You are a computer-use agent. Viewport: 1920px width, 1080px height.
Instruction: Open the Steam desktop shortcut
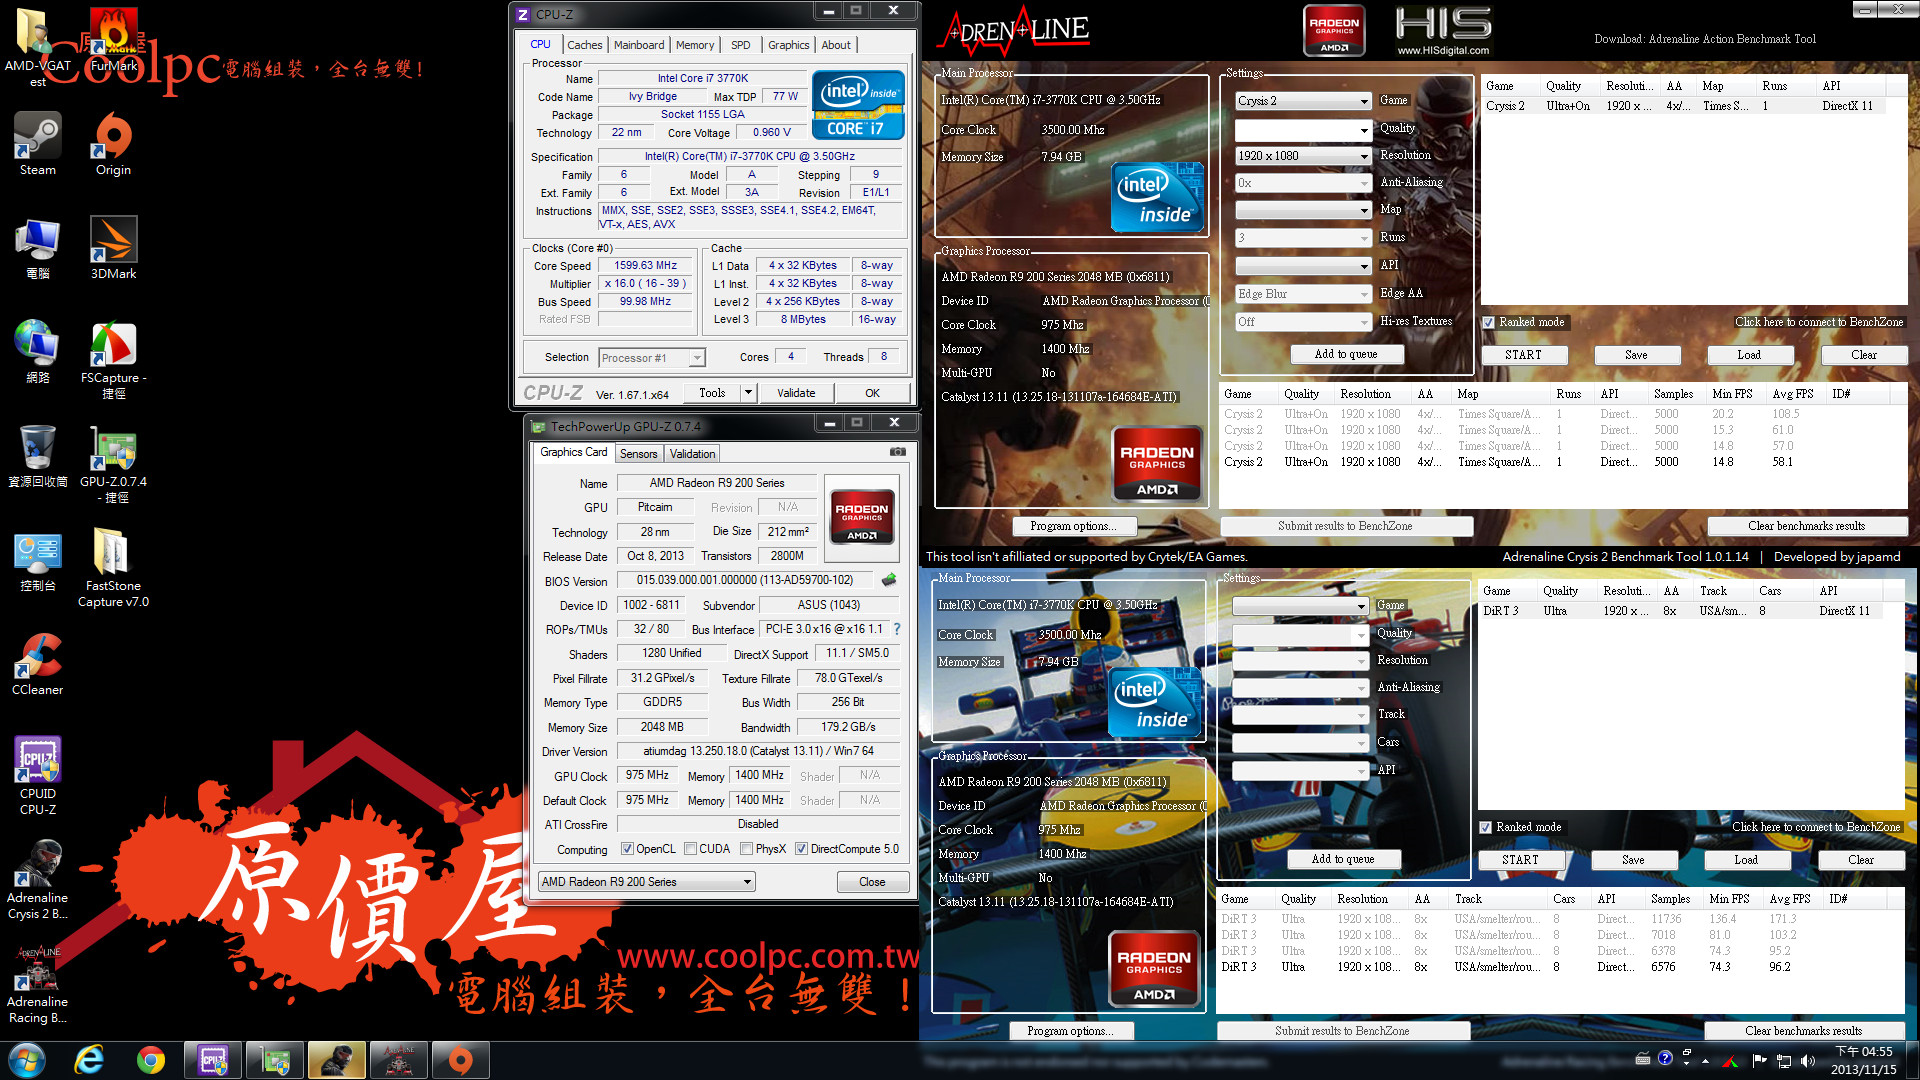37,145
